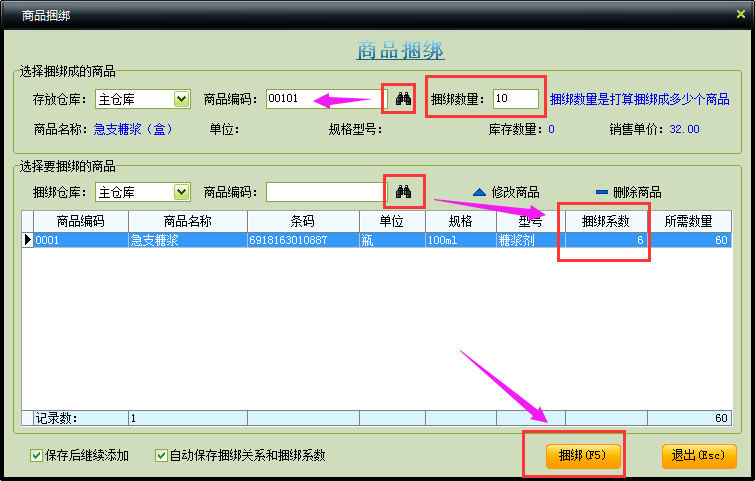
Task: Click the 销售单价 value 32.00
Action: [684, 129]
